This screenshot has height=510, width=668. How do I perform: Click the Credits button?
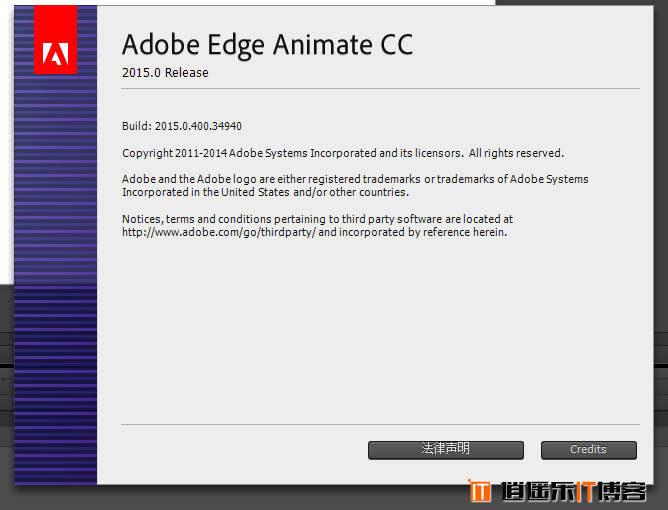pos(589,450)
